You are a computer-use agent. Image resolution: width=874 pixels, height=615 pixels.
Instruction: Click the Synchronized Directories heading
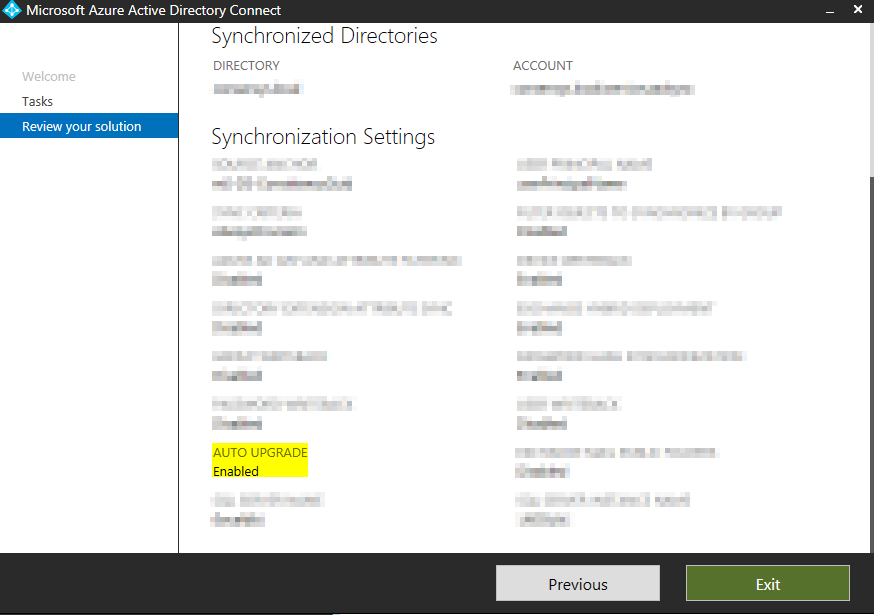point(324,36)
